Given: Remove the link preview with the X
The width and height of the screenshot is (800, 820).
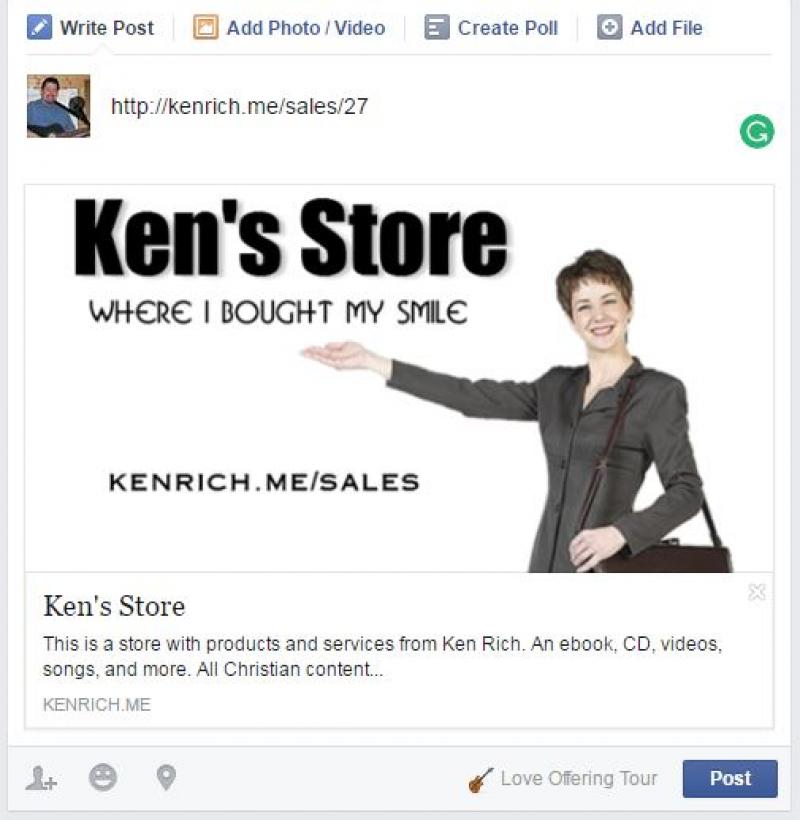Looking at the screenshot, I should point(757,593).
